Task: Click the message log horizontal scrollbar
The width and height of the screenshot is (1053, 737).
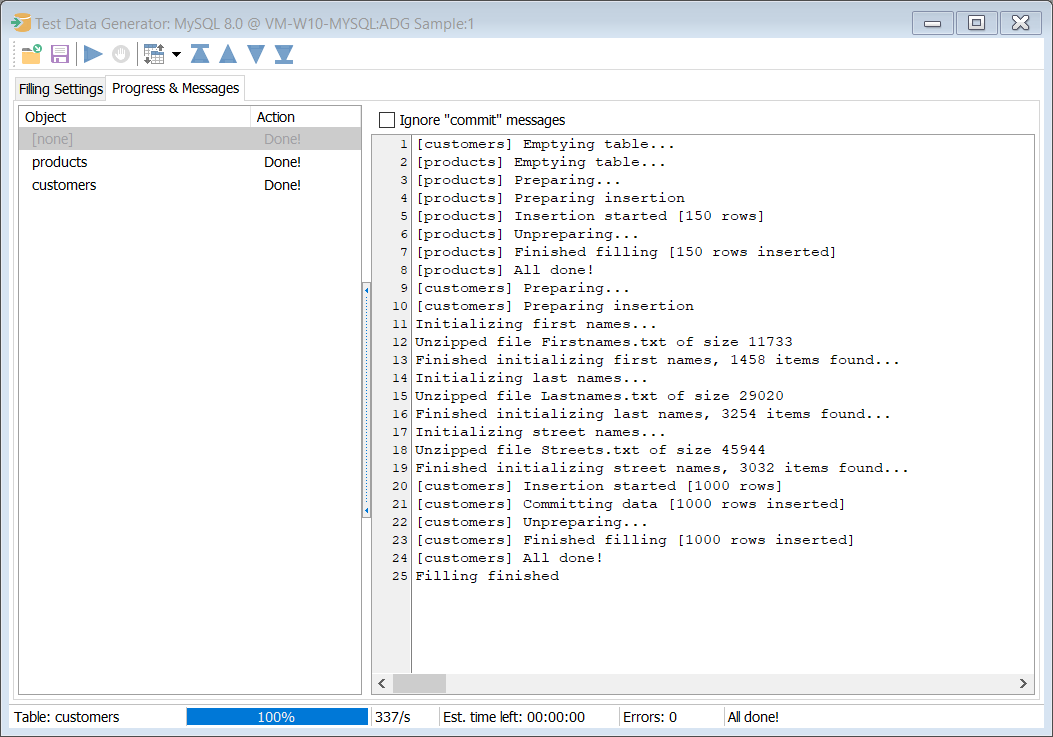Action: pos(418,683)
